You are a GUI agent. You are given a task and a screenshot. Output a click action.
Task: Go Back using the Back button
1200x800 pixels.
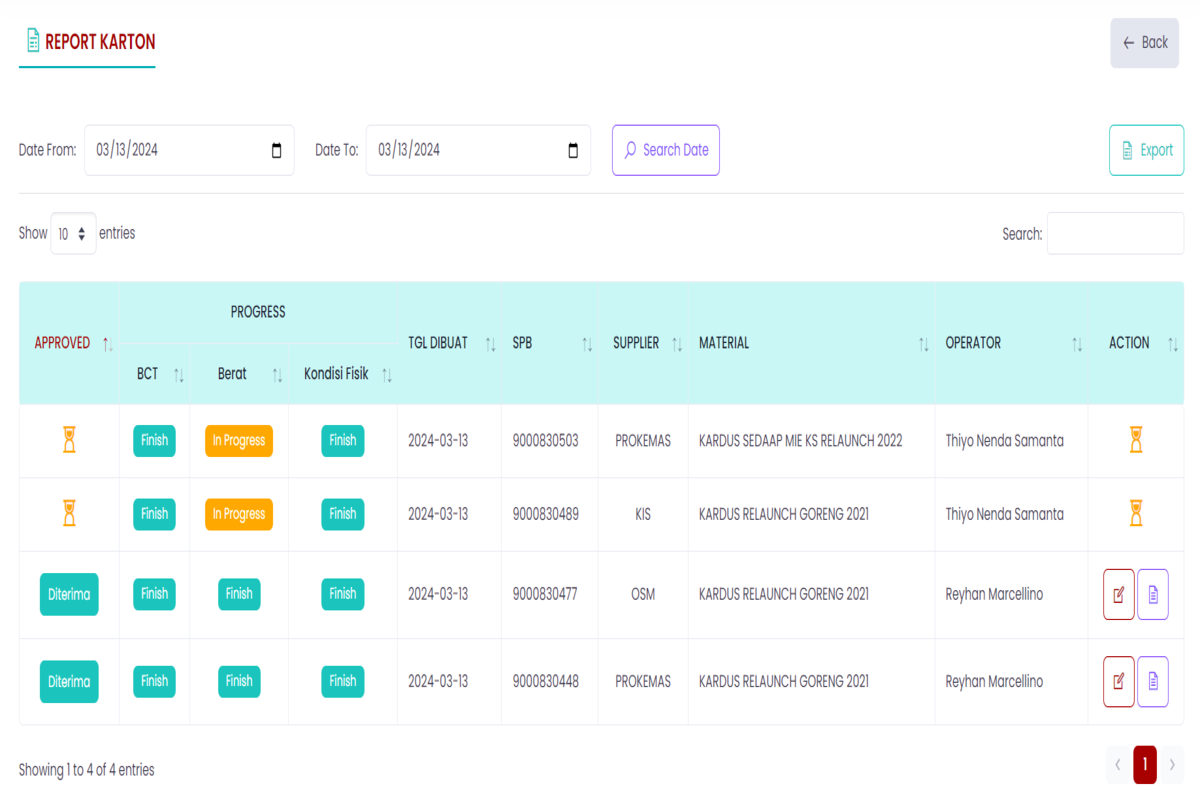point(1144,43)
